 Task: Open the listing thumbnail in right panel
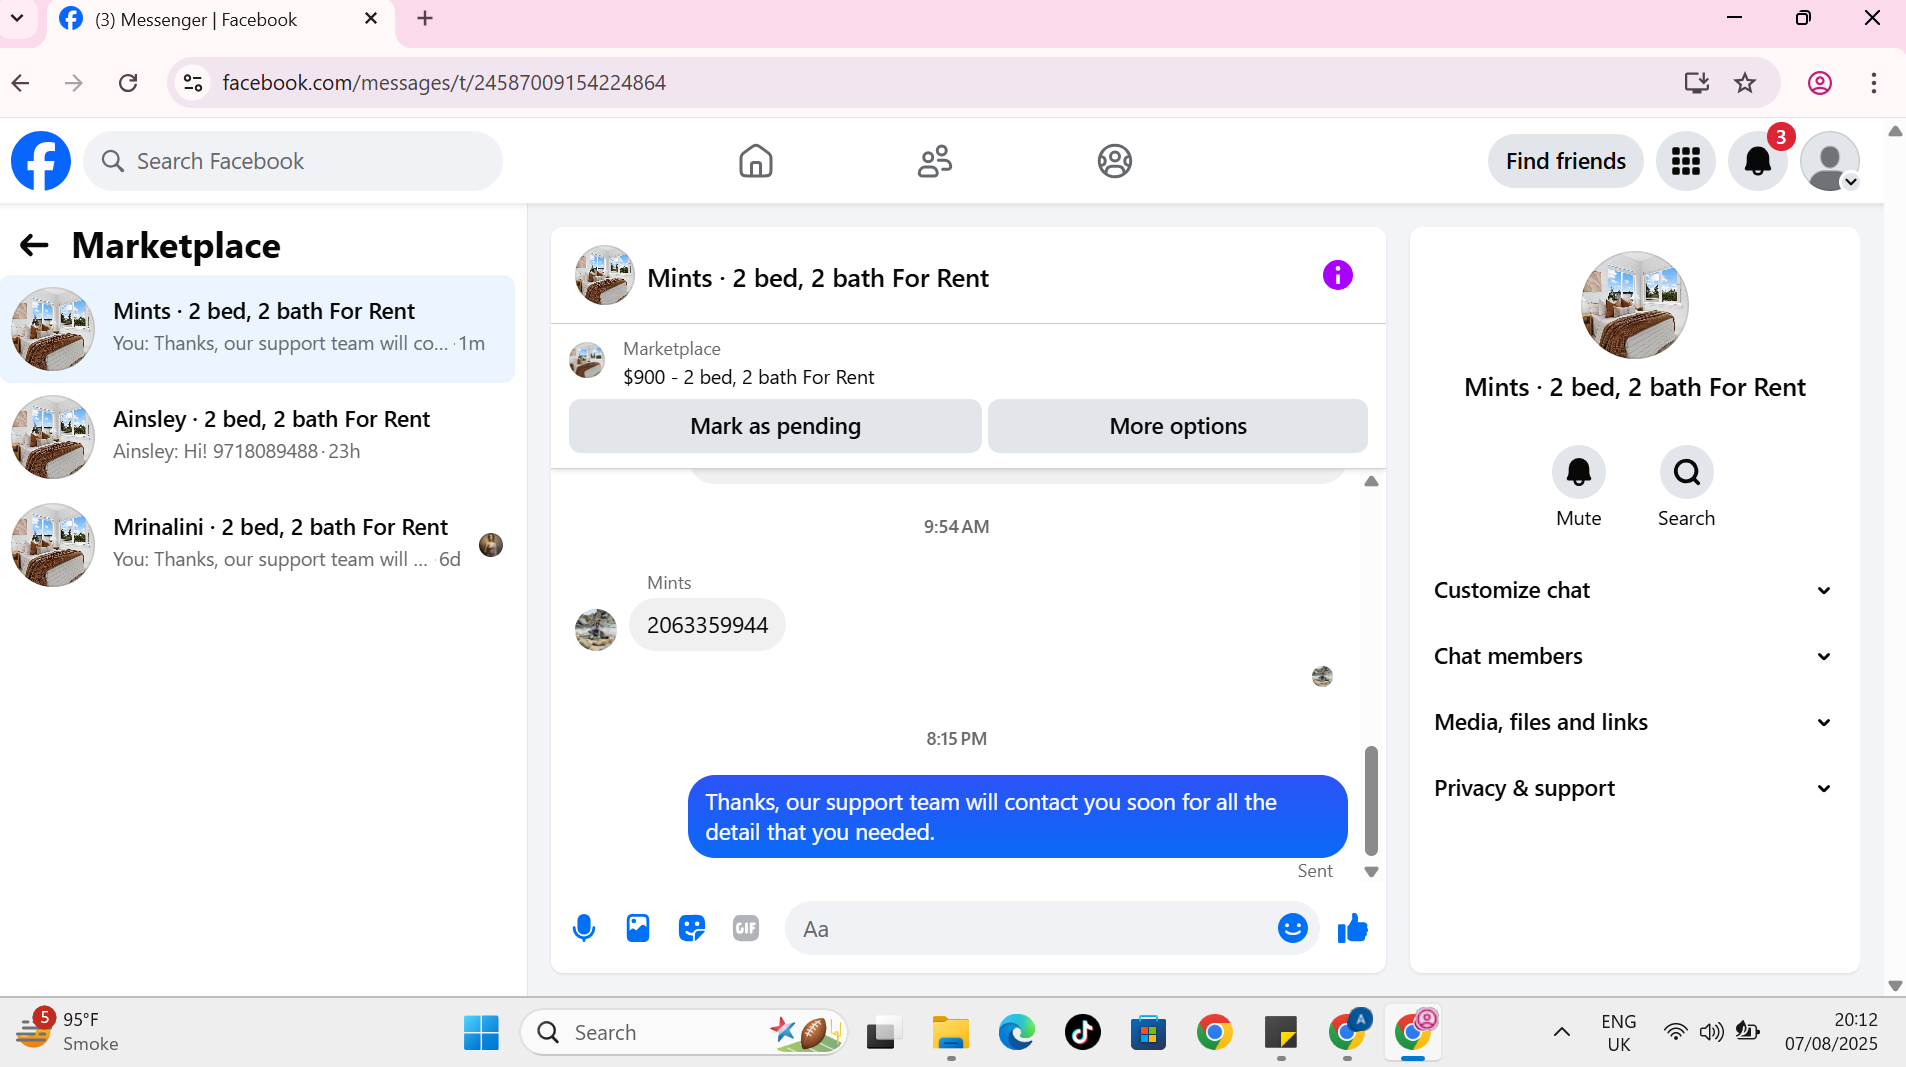(x=1634, y=305)
